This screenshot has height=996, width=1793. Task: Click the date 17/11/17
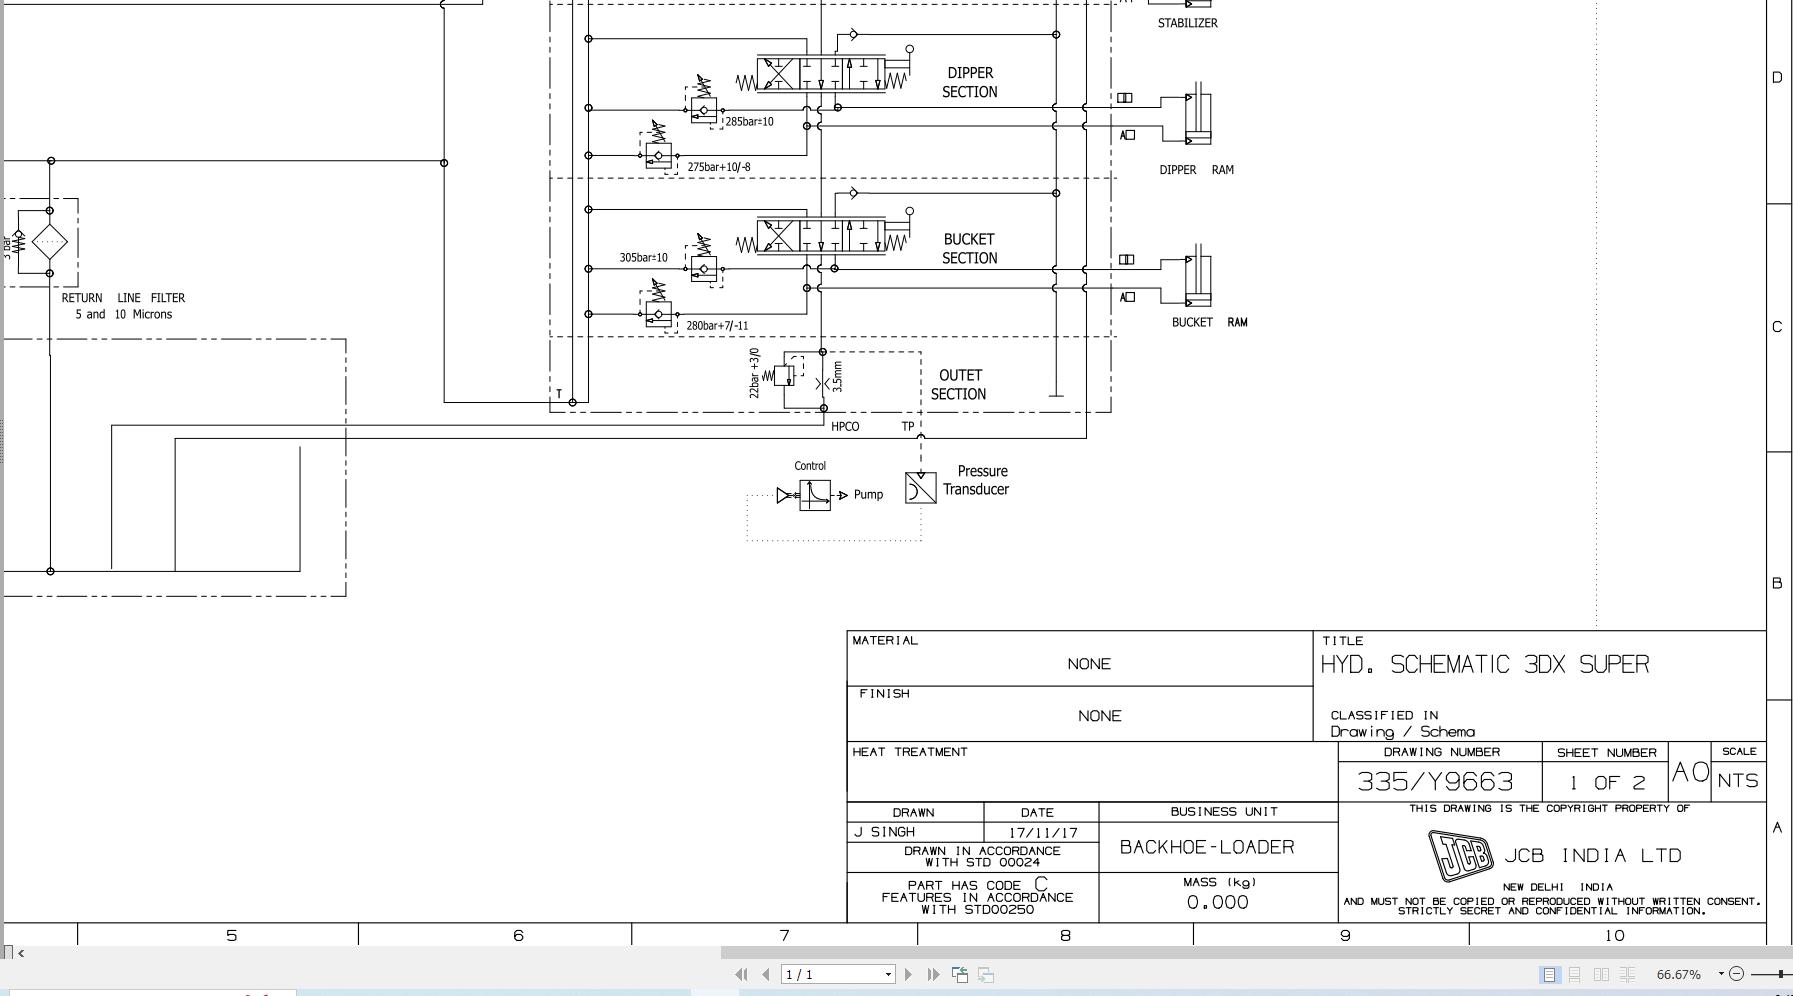(1043, 832)
